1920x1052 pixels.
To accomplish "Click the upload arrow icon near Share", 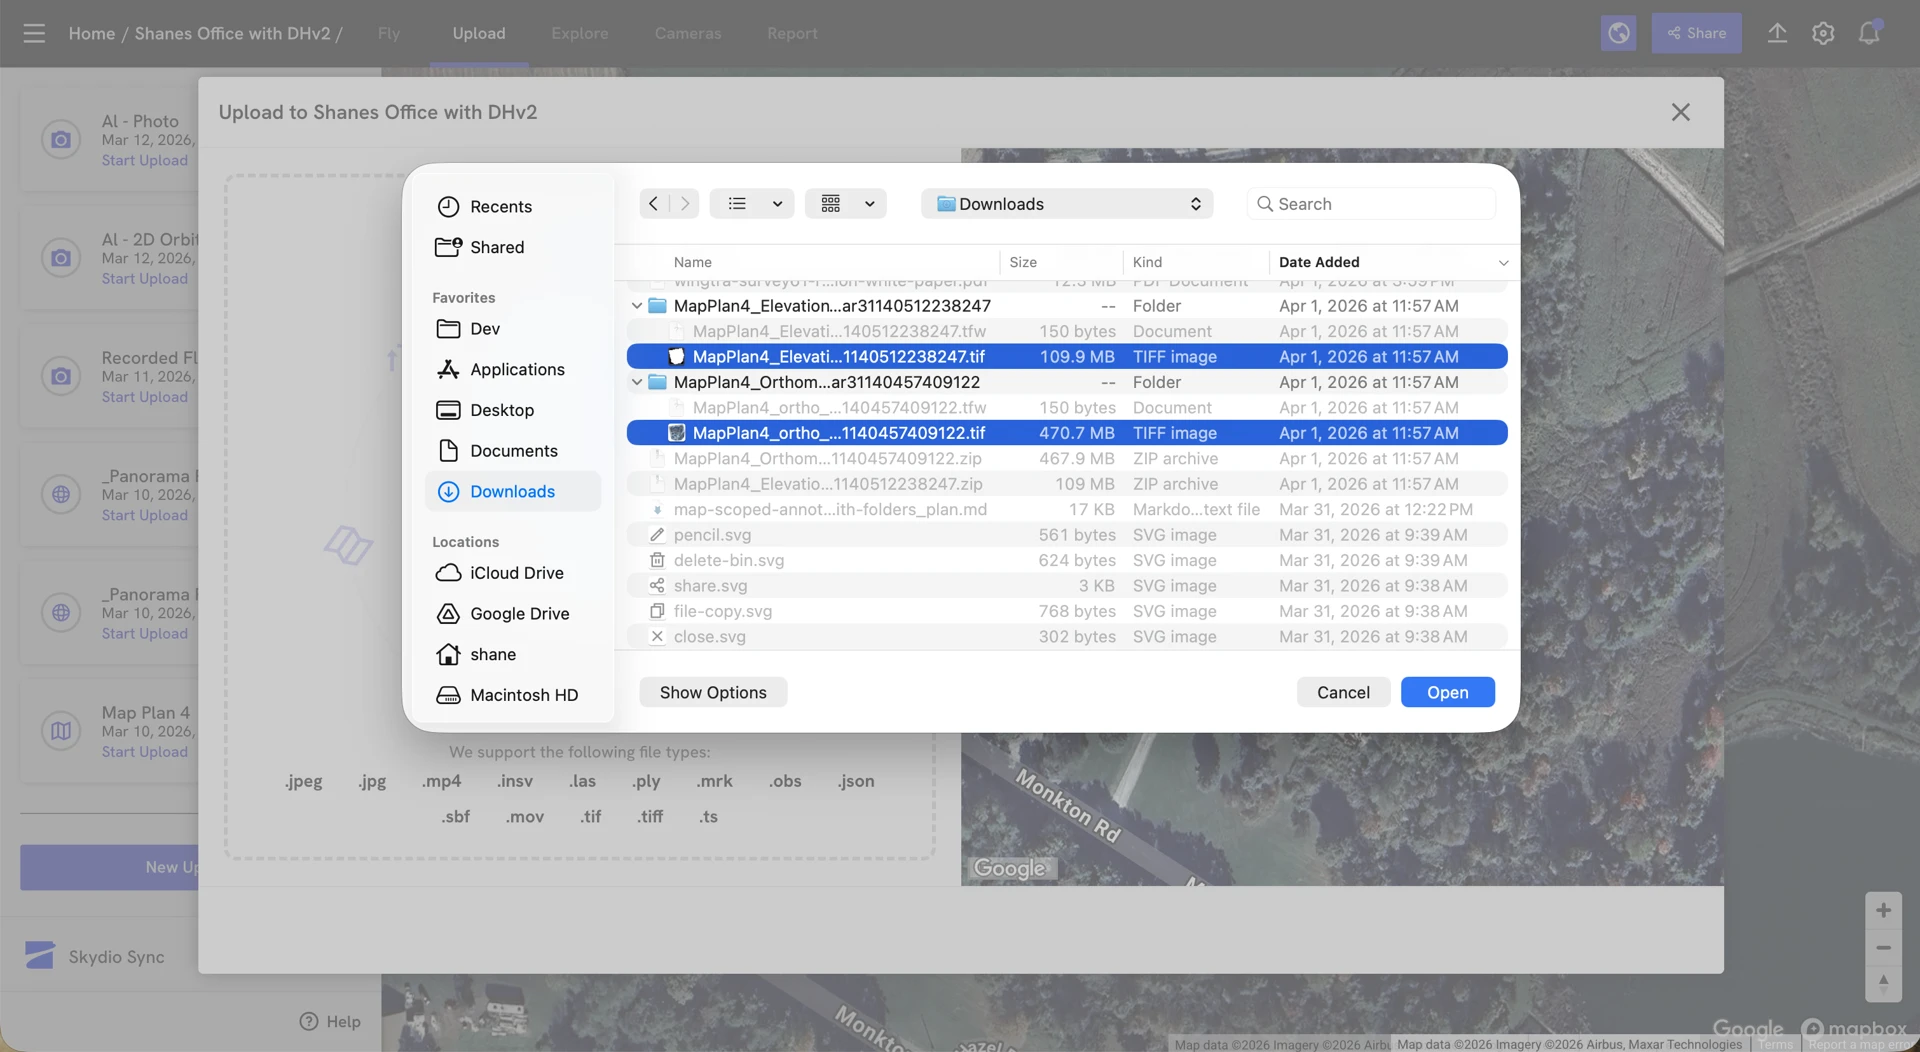I will (1777, 33).
